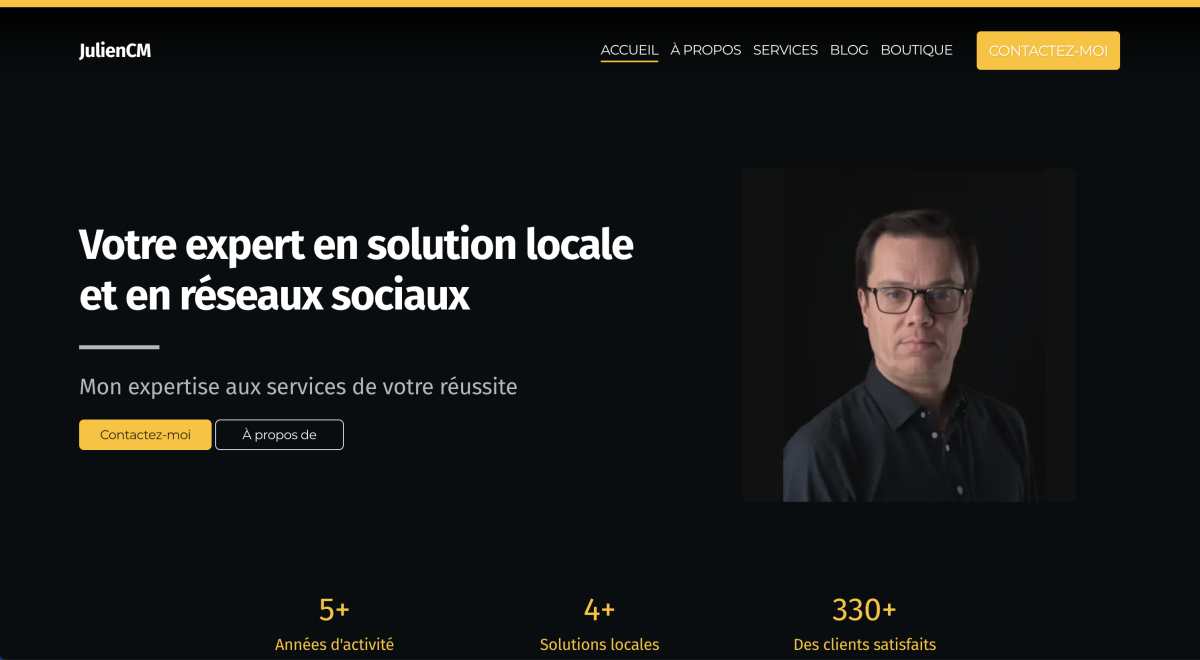Click the Votre expert en solution locale heading
This screenshot has height=660, width=1200.
(x=356, y=269)
